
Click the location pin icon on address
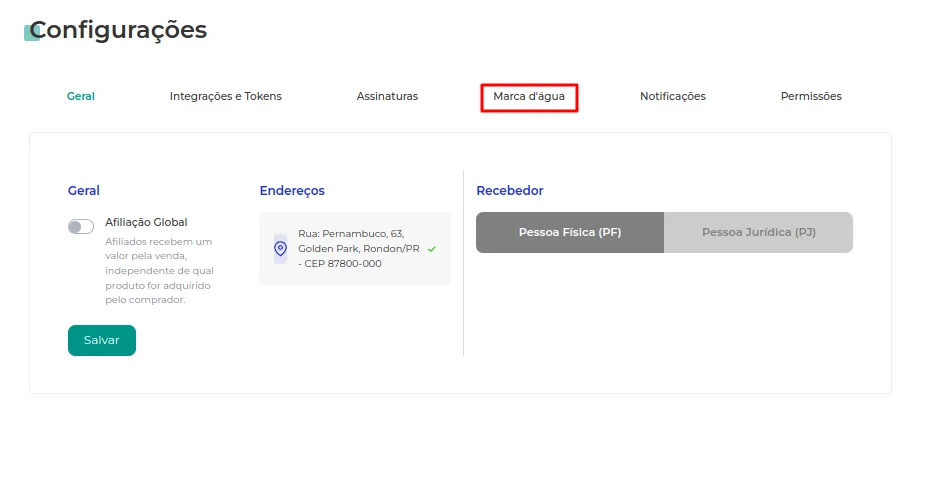coord(280,248)
